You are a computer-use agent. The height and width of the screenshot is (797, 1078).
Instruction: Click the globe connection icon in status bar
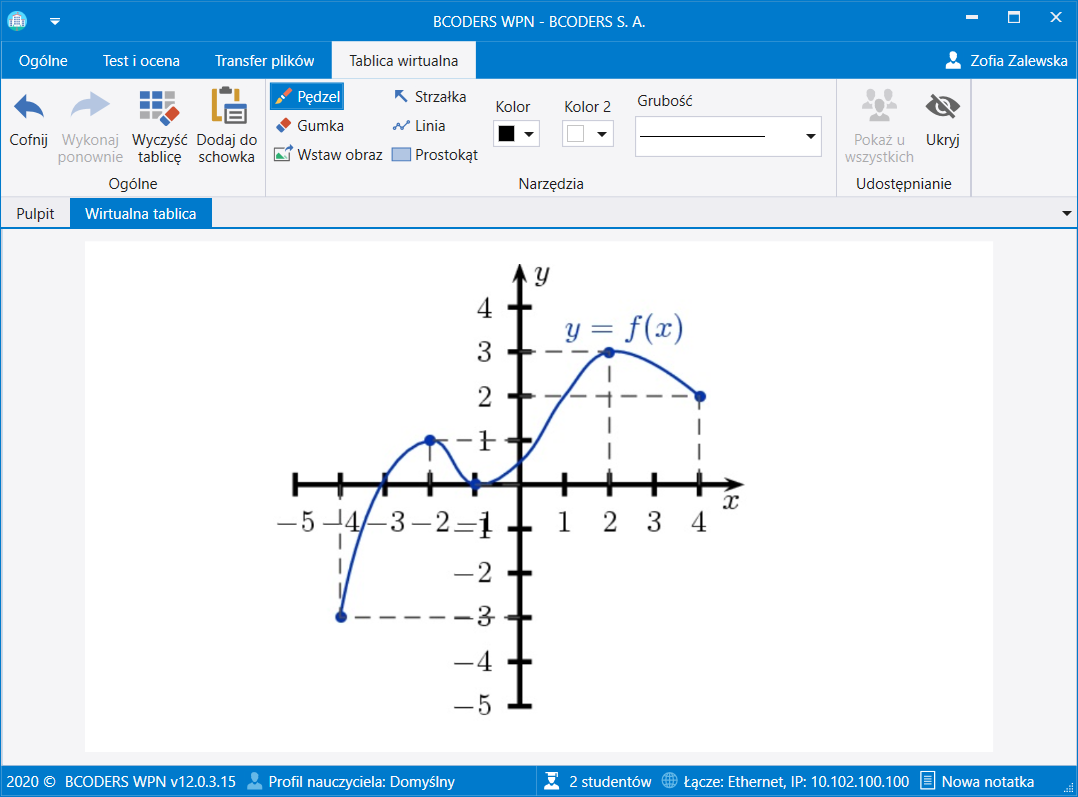(670, 781)
